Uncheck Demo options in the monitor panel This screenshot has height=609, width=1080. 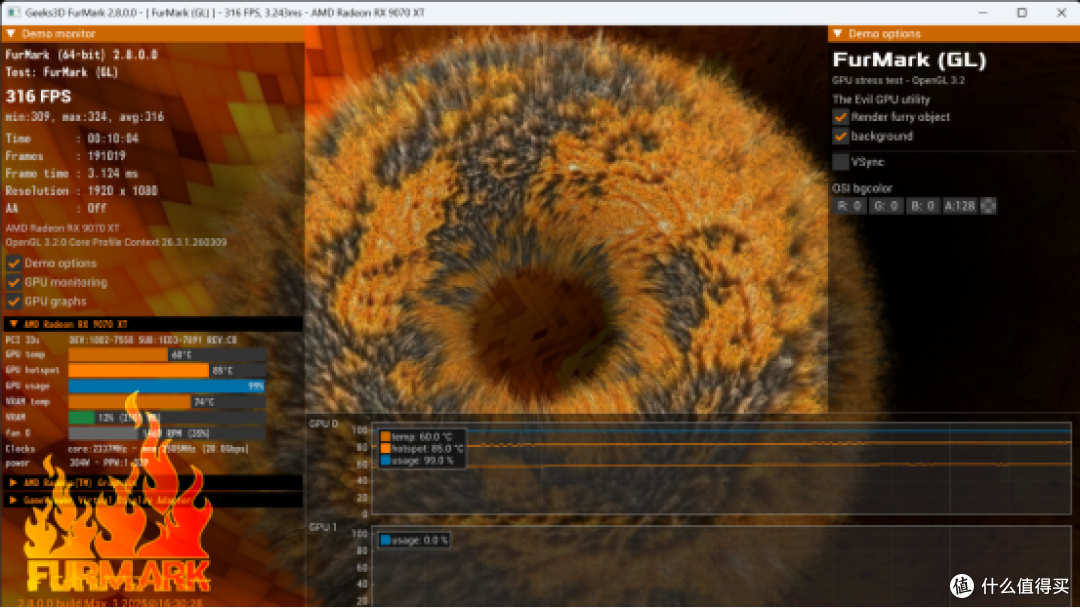tap(14, 263)
